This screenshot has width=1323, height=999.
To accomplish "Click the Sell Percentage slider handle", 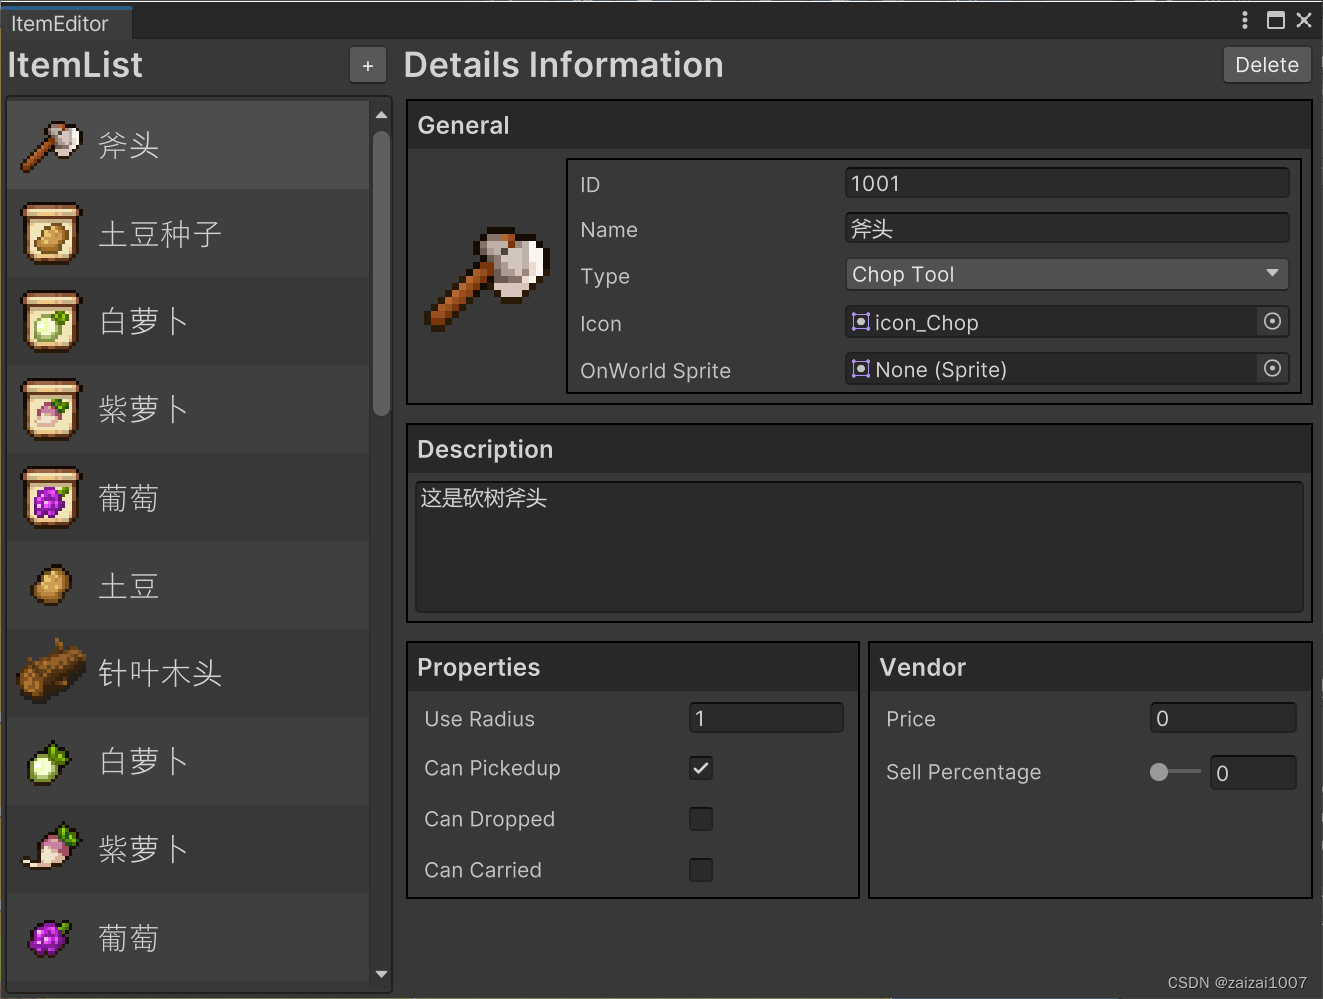I will click(1159, 772).
